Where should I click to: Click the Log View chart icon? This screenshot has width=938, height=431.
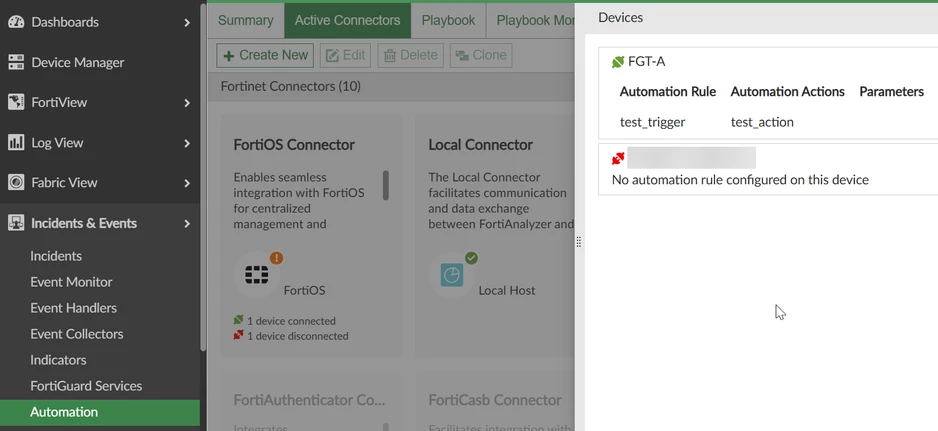coord(16,142)
